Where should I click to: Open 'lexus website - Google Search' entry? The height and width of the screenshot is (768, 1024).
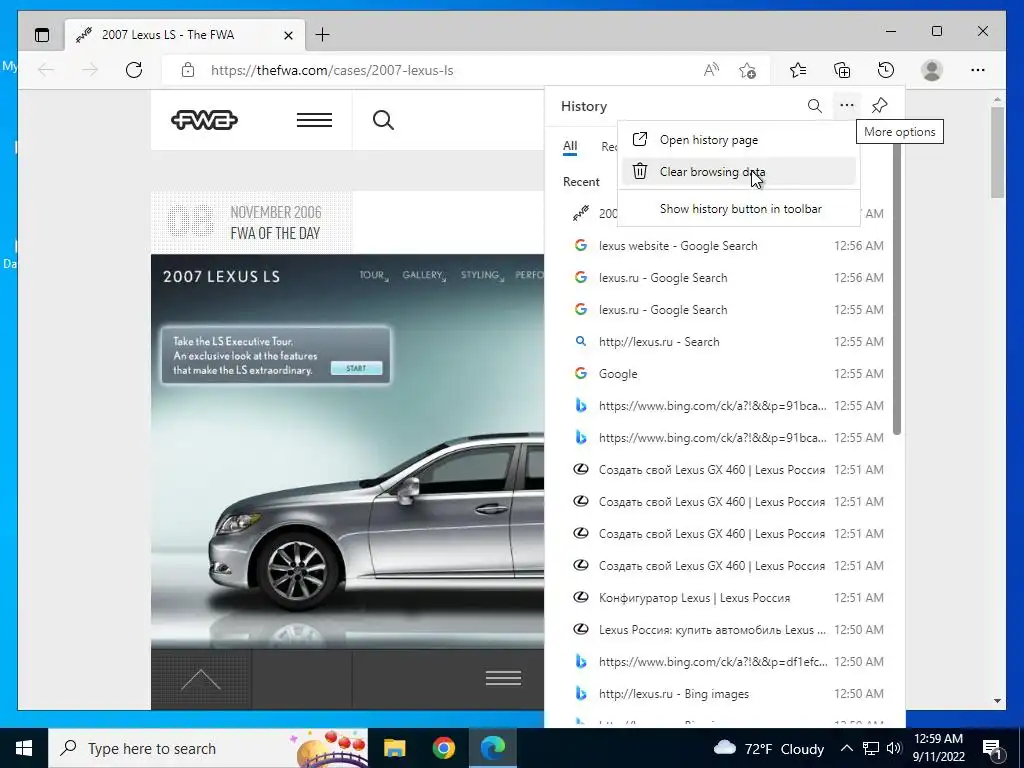coord(724,246)
